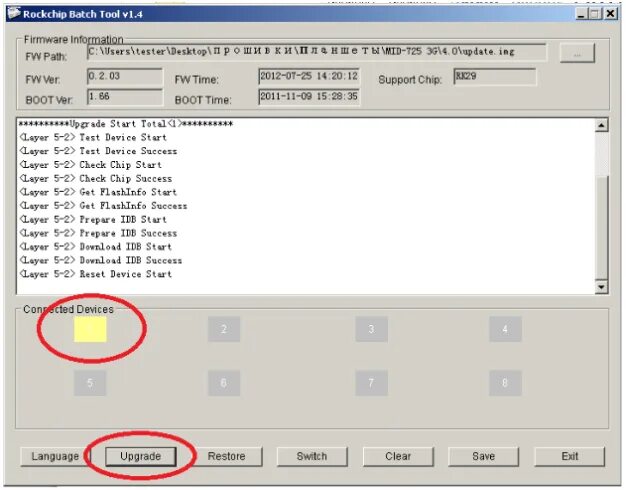Select the yellow connected device slot 1
Screen dimensions: 626x490
(x=90, y=329)
